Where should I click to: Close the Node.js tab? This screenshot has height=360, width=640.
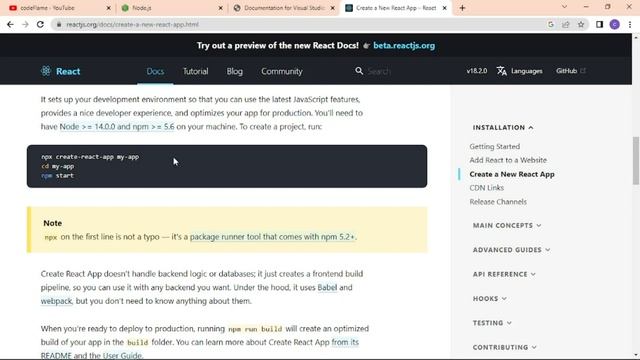point(221,8)
